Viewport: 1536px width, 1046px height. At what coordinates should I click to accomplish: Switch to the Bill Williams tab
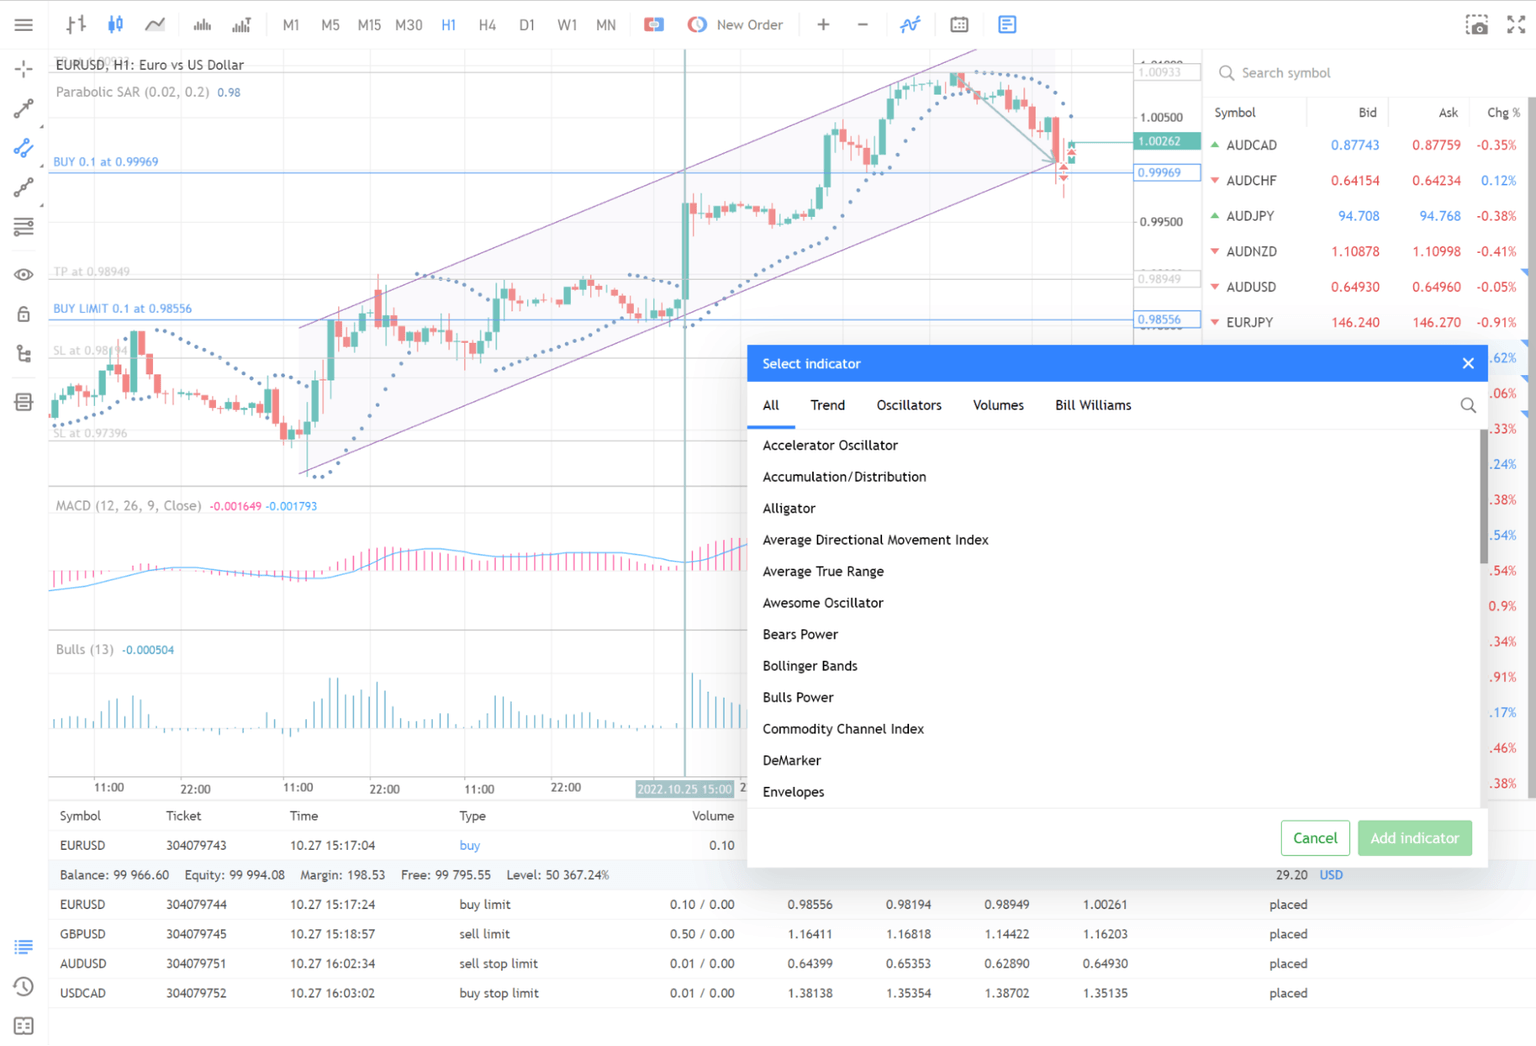coord(1092,405)
